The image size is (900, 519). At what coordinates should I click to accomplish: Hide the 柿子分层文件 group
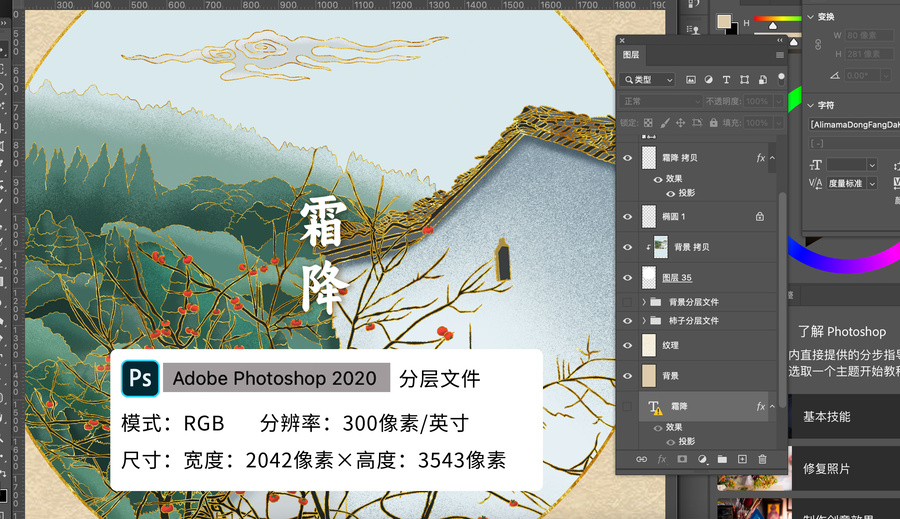tap(627, 321)
